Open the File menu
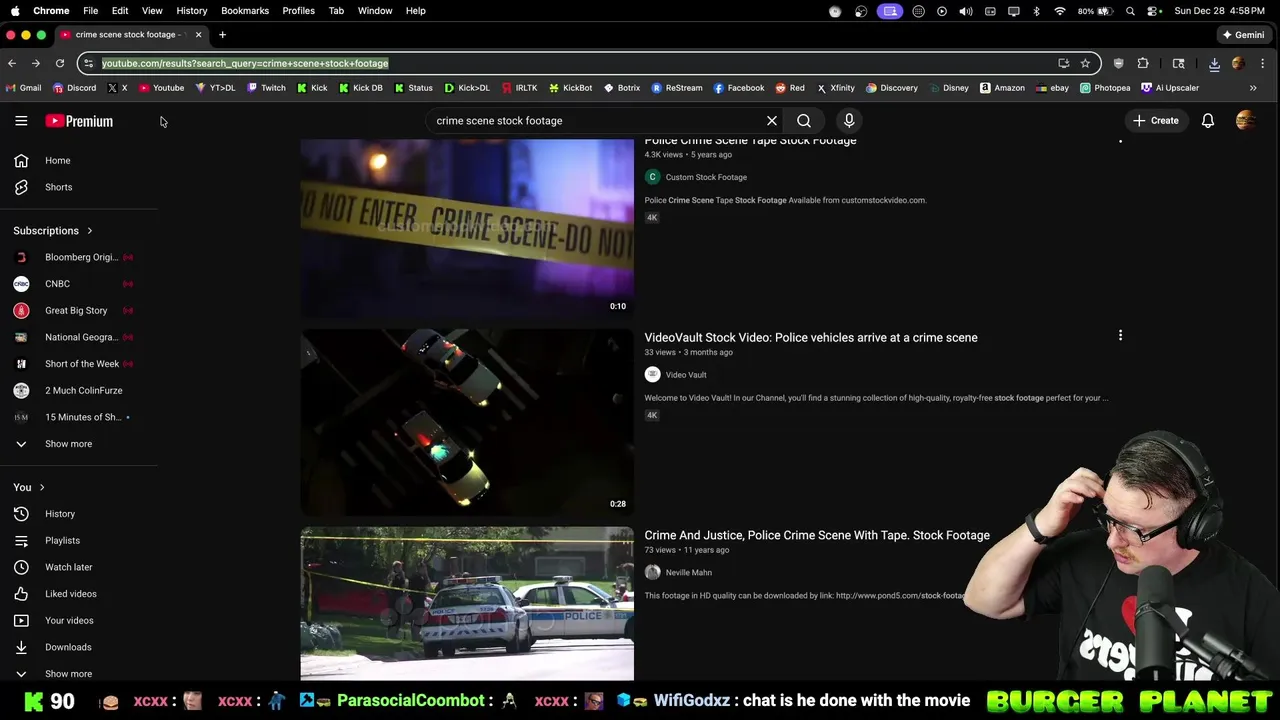The width and height of the screenshot is (1280, 720). [90, 11]
